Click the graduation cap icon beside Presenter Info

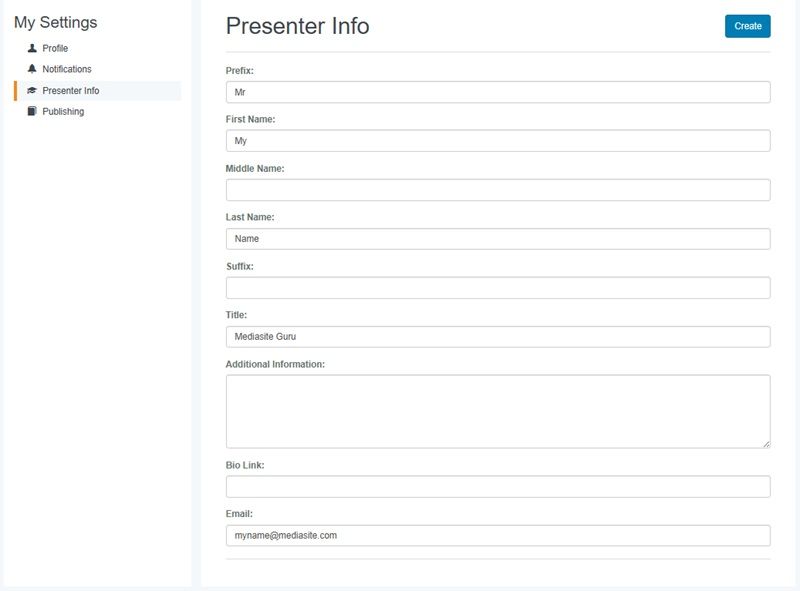coord(32,91)
